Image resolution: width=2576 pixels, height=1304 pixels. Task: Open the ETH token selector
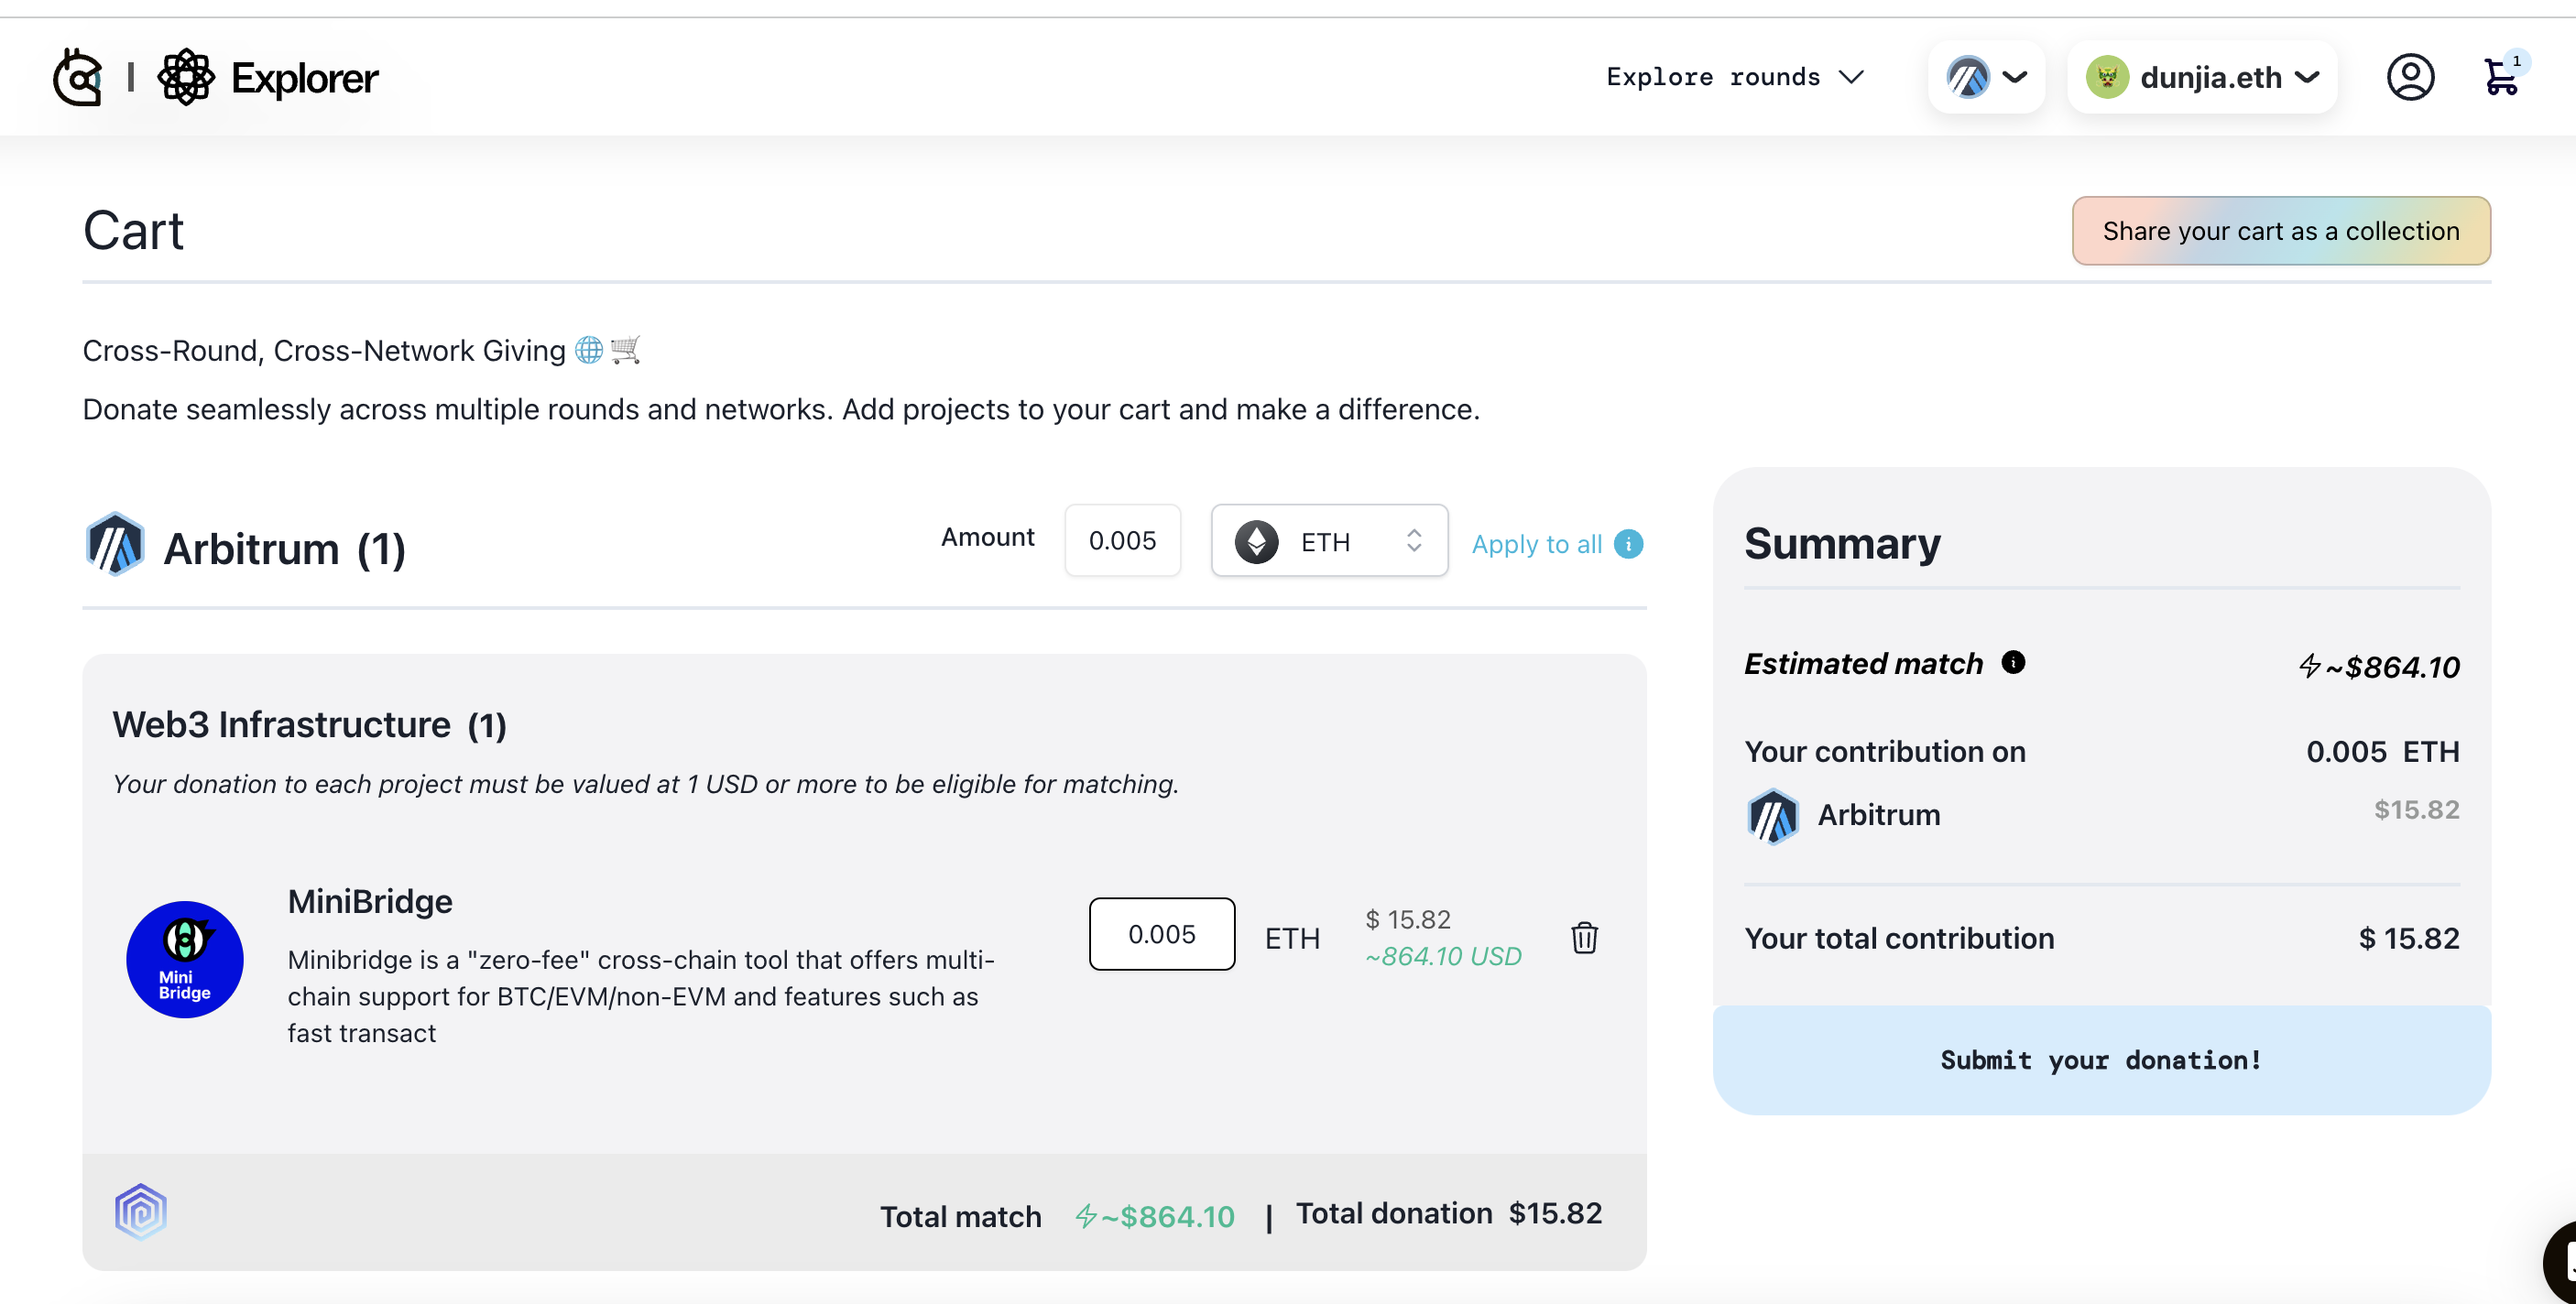coord(1329,541)
